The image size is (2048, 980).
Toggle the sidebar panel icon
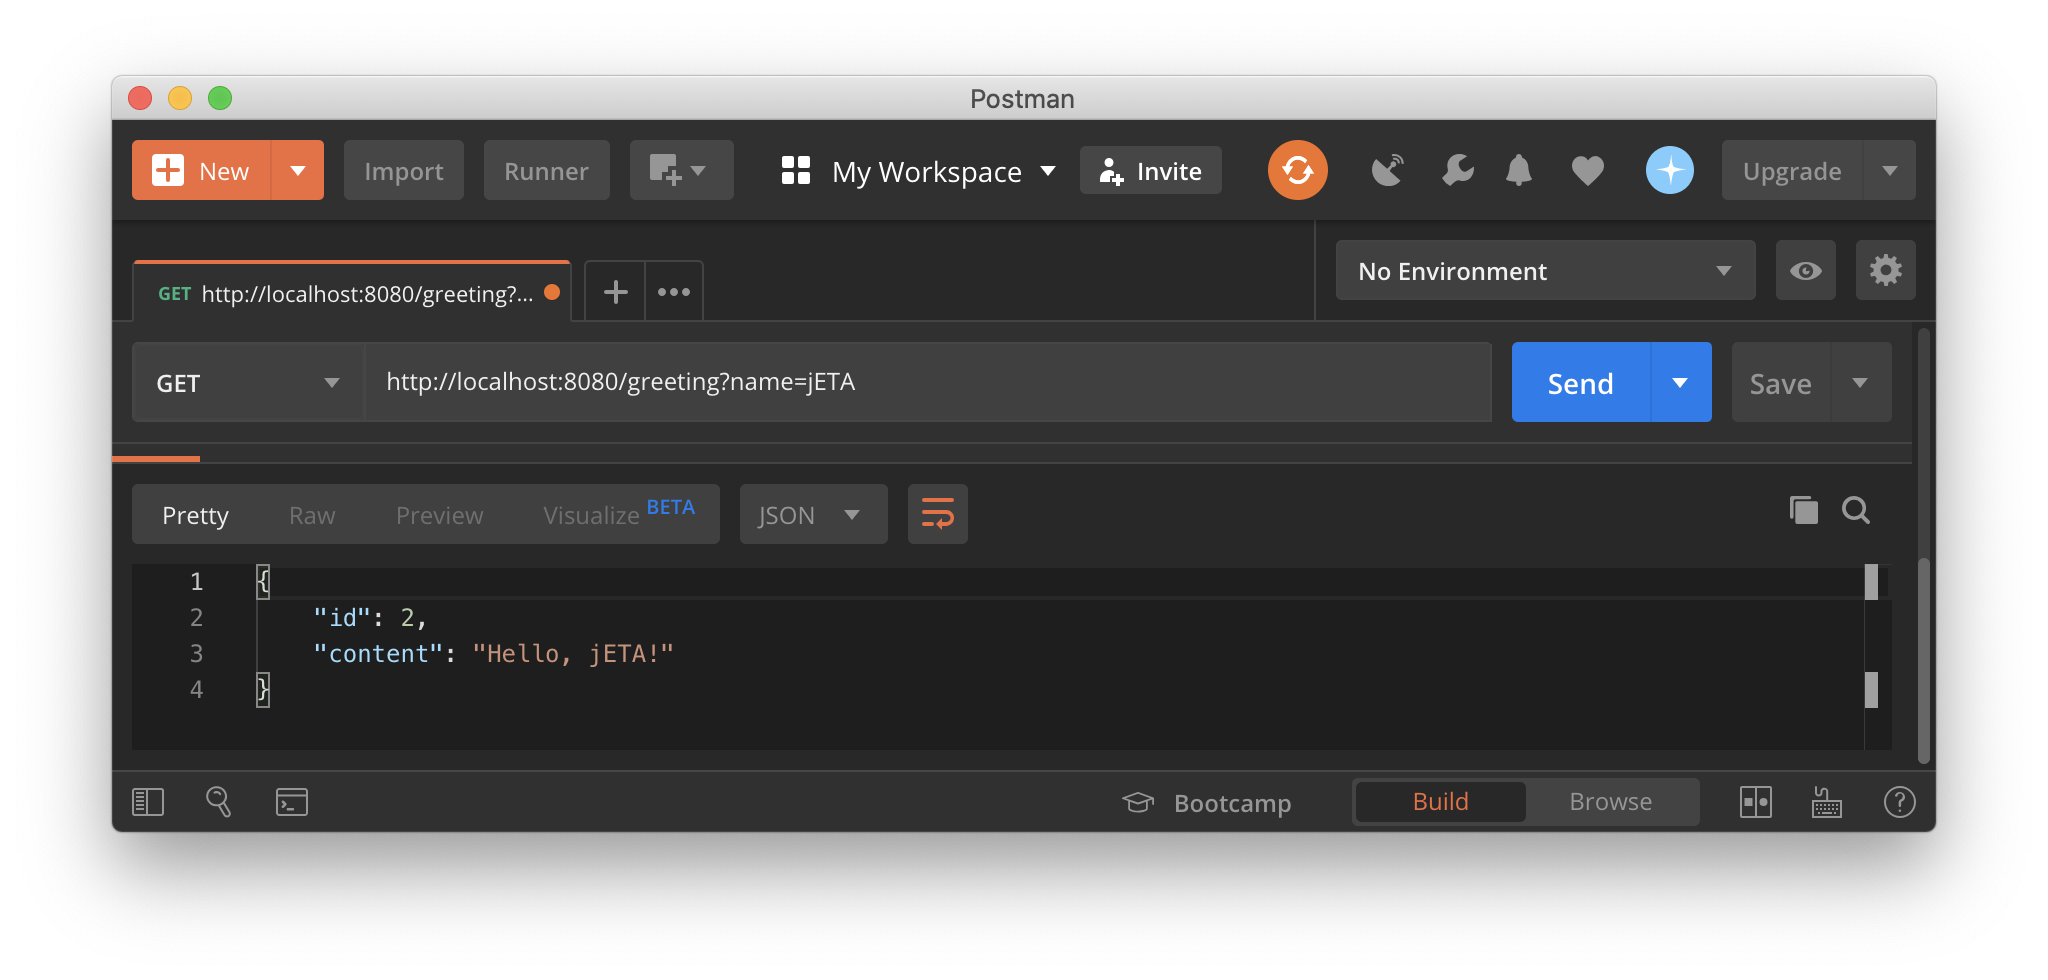click(x=148, y=802)
